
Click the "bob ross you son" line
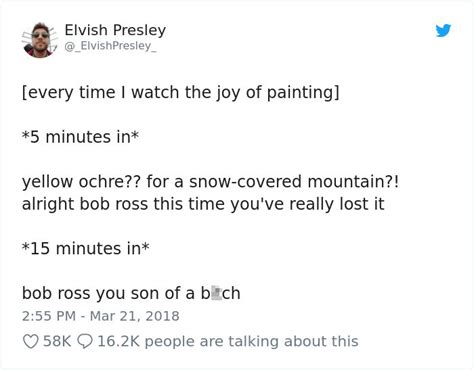coord(131,293)
